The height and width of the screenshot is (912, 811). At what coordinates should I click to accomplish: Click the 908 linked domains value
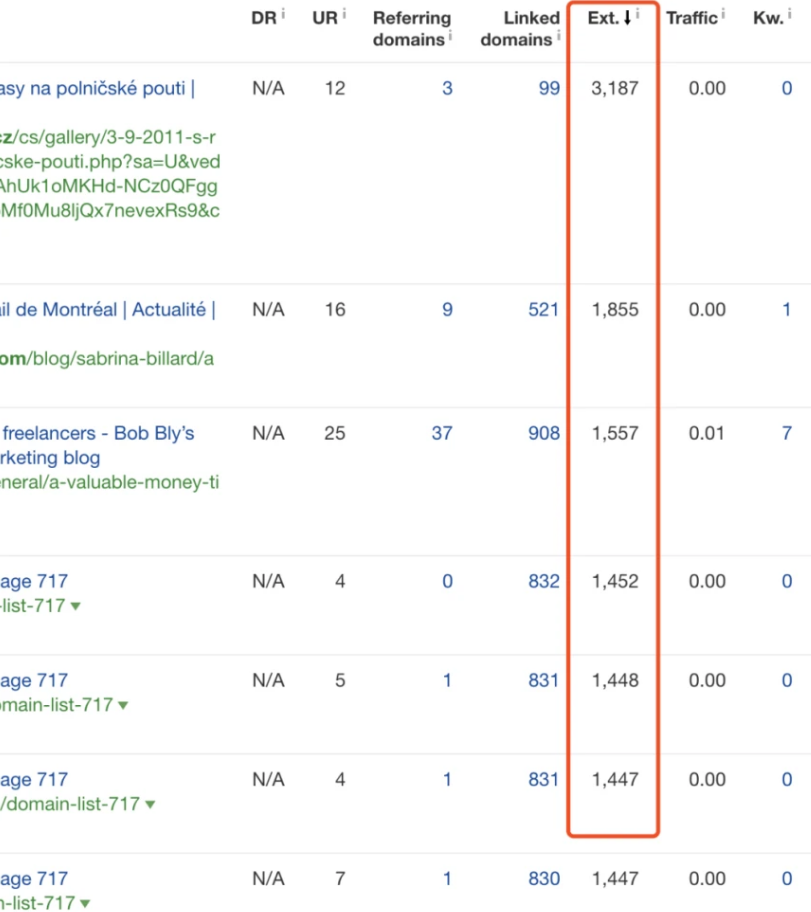(544, 433)
